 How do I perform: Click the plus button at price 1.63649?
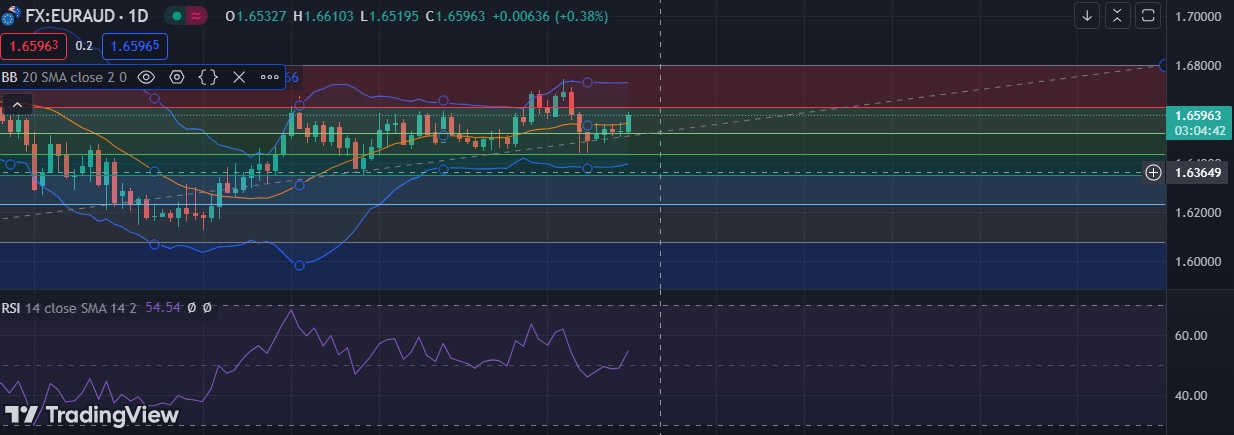[x=1153, y=172]
